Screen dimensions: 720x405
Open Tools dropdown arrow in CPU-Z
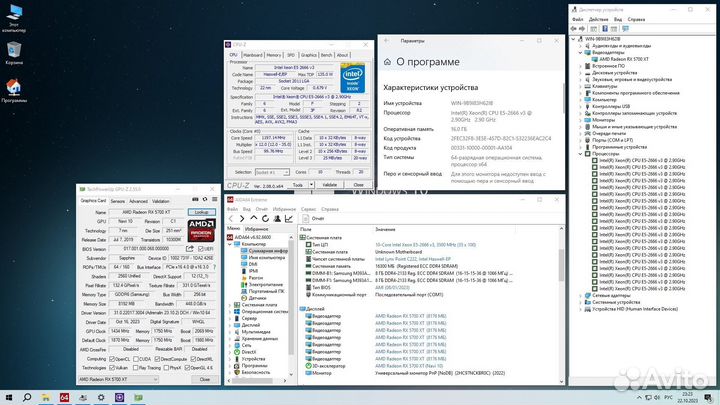click(311, 185)
